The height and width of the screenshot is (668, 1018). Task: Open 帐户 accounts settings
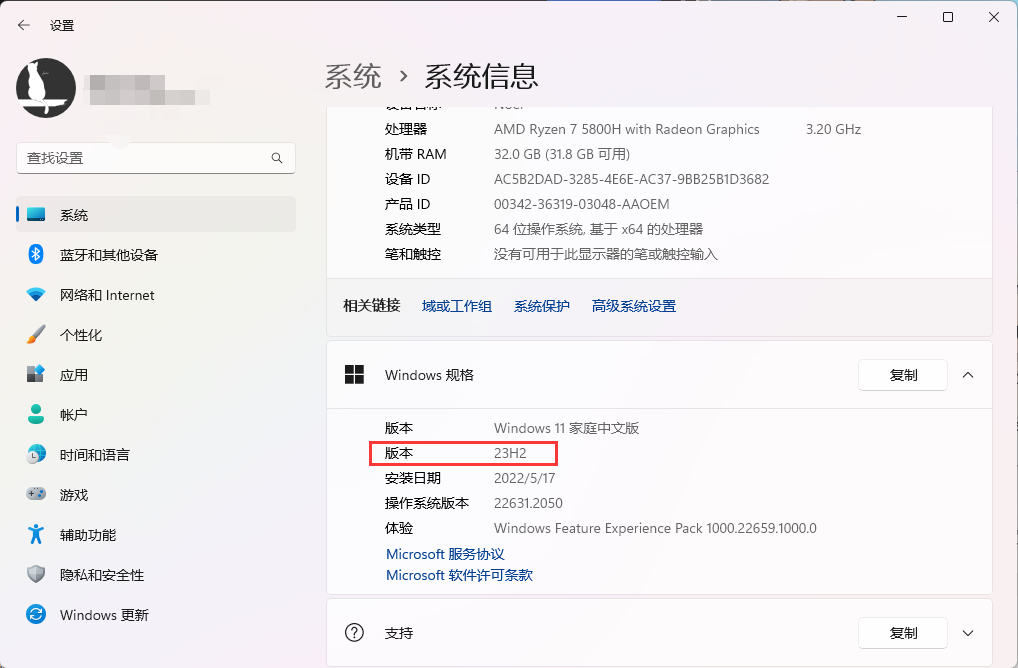[x=73, y=415]
